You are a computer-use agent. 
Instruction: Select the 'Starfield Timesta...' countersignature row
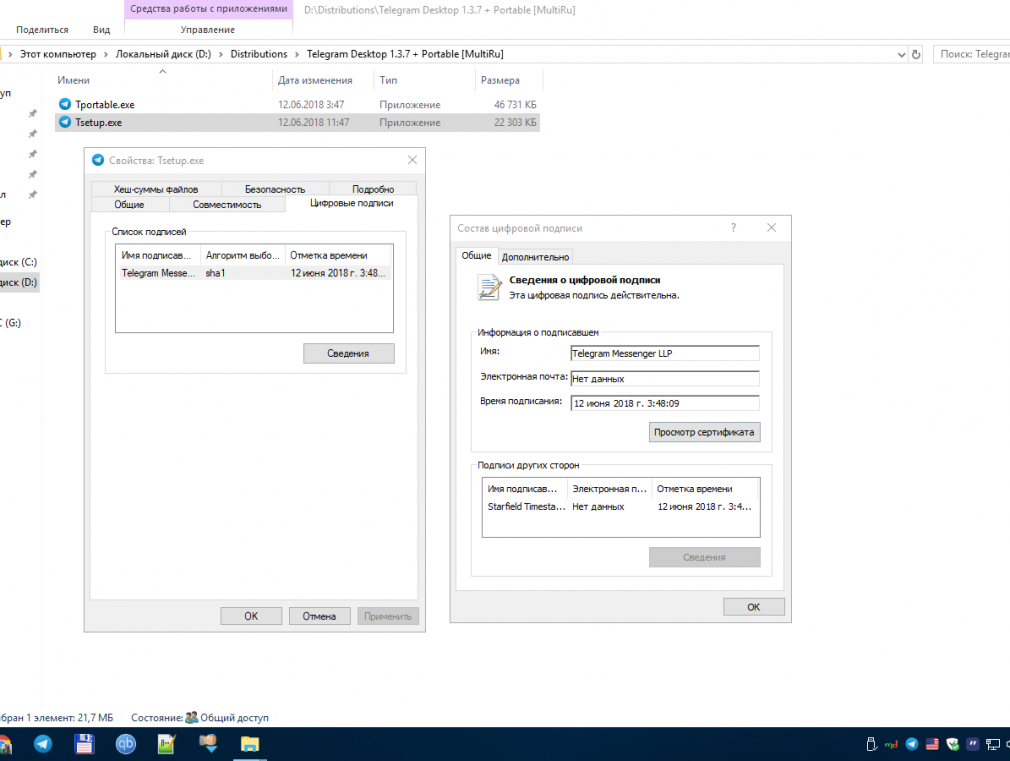621,506
